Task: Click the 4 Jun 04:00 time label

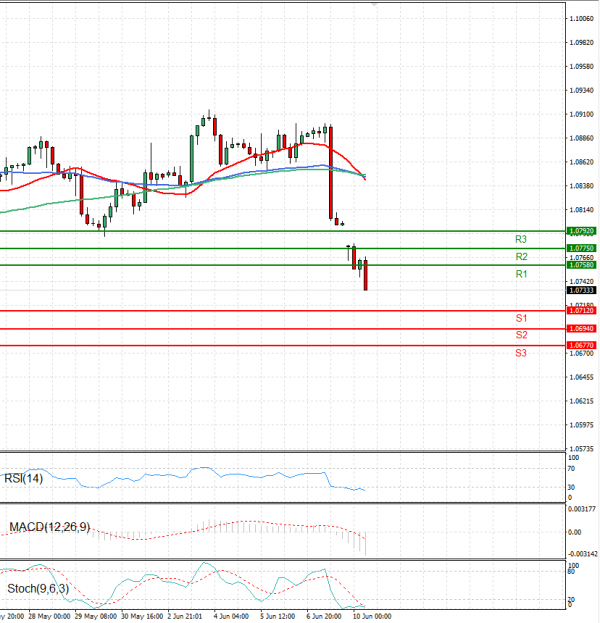Action: pyautogui.click(x=231, y=616)
